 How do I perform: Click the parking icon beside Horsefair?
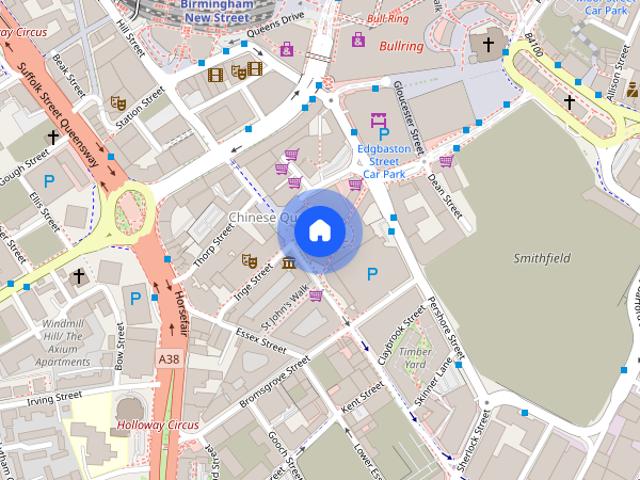[135, 297]
